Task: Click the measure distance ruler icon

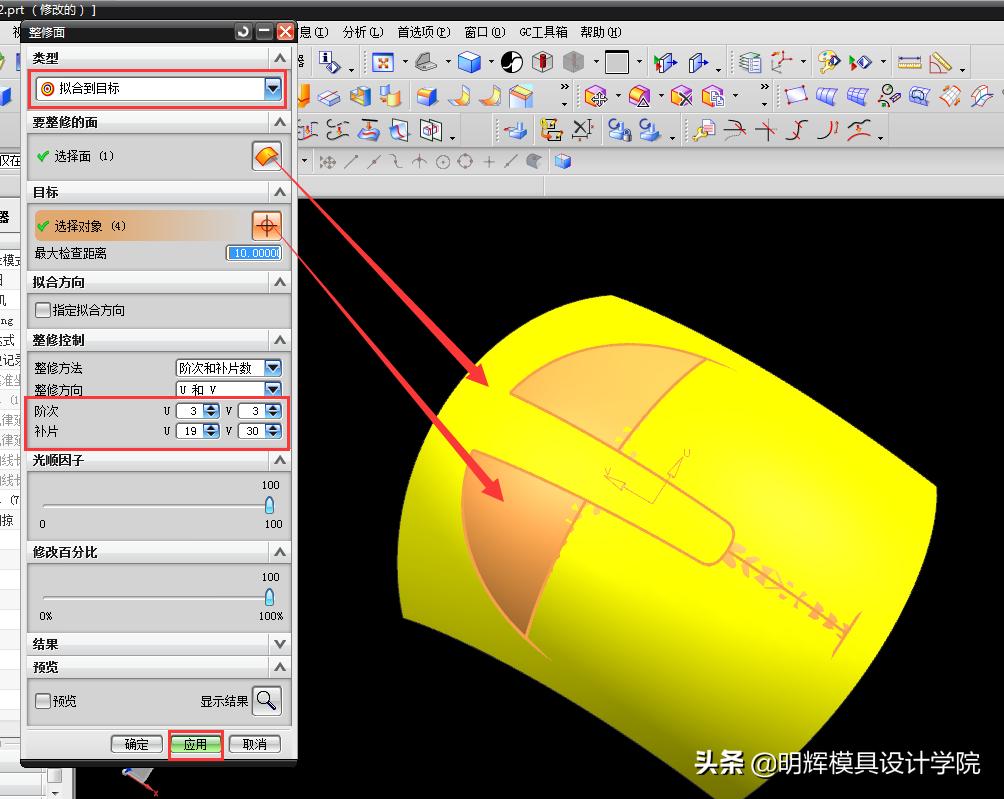Action: (x=909, y=62)
